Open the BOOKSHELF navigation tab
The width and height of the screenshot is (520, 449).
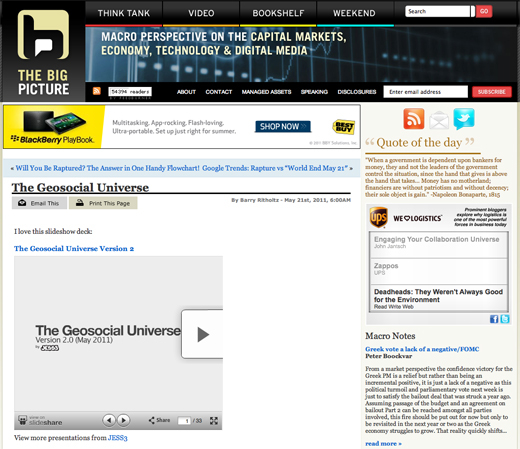(278, 13)
